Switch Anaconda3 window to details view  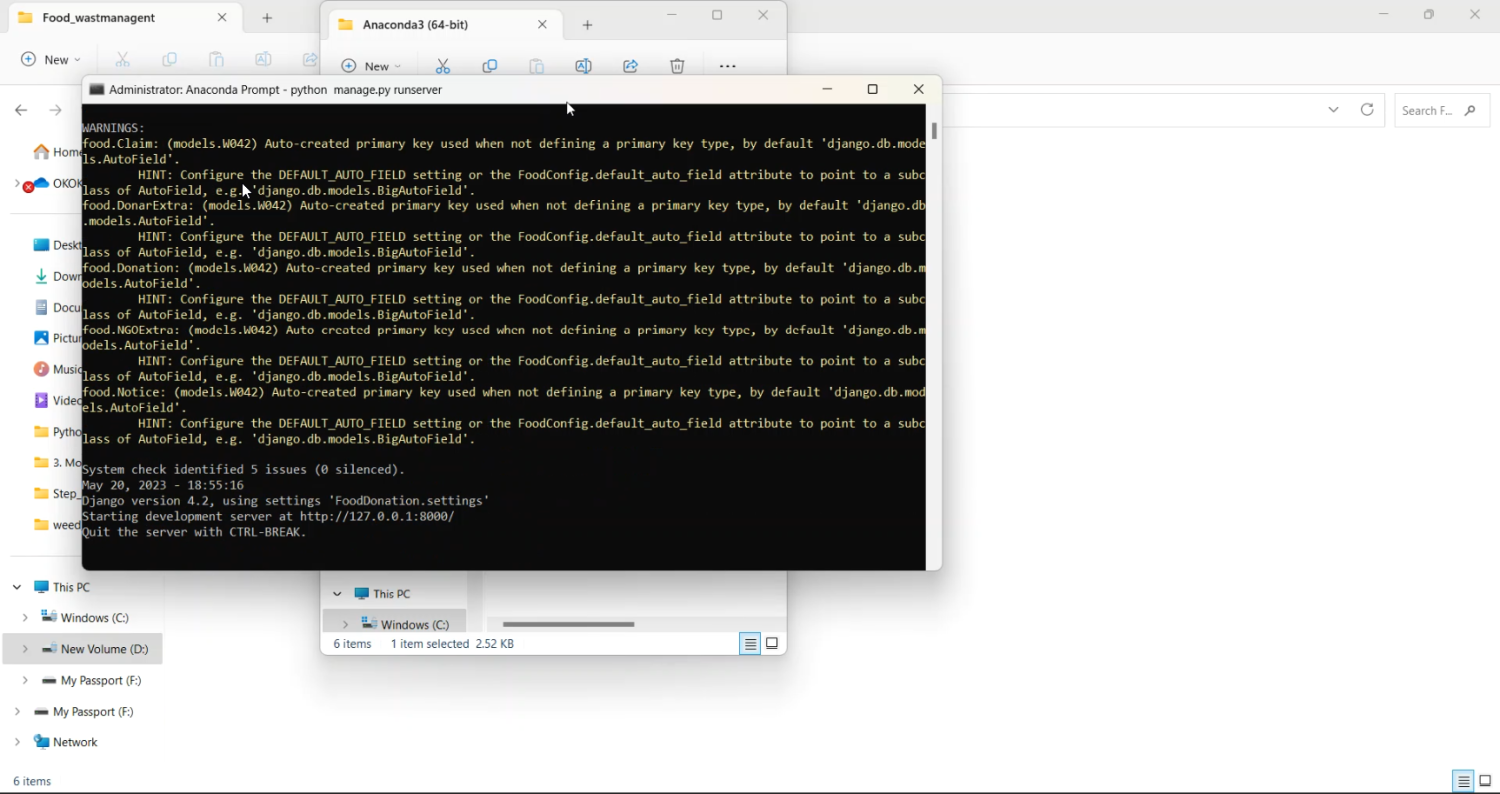(x=750, y=644)
